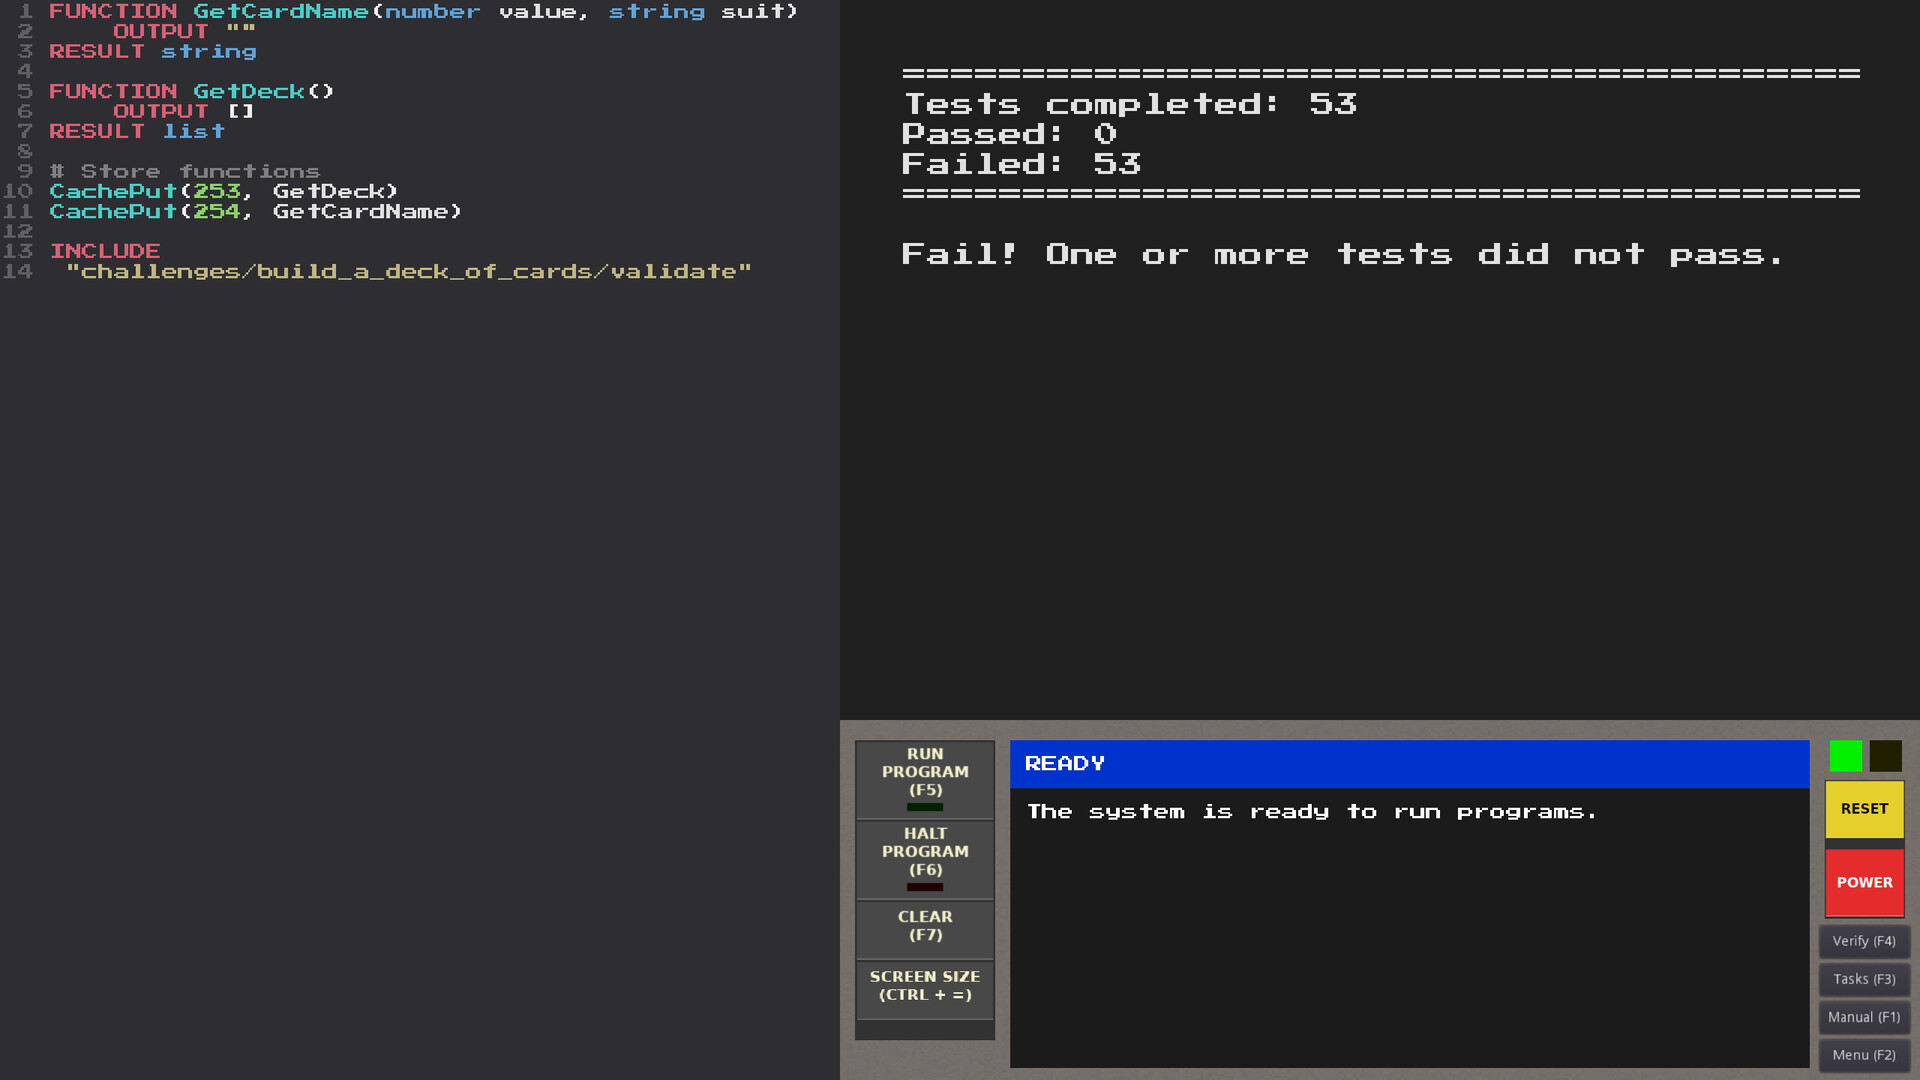Place cursor on OUTPUT [] line
The height and width of the screenshot is (1080, 1920).
pyautogui.click(x=183, y=111)
